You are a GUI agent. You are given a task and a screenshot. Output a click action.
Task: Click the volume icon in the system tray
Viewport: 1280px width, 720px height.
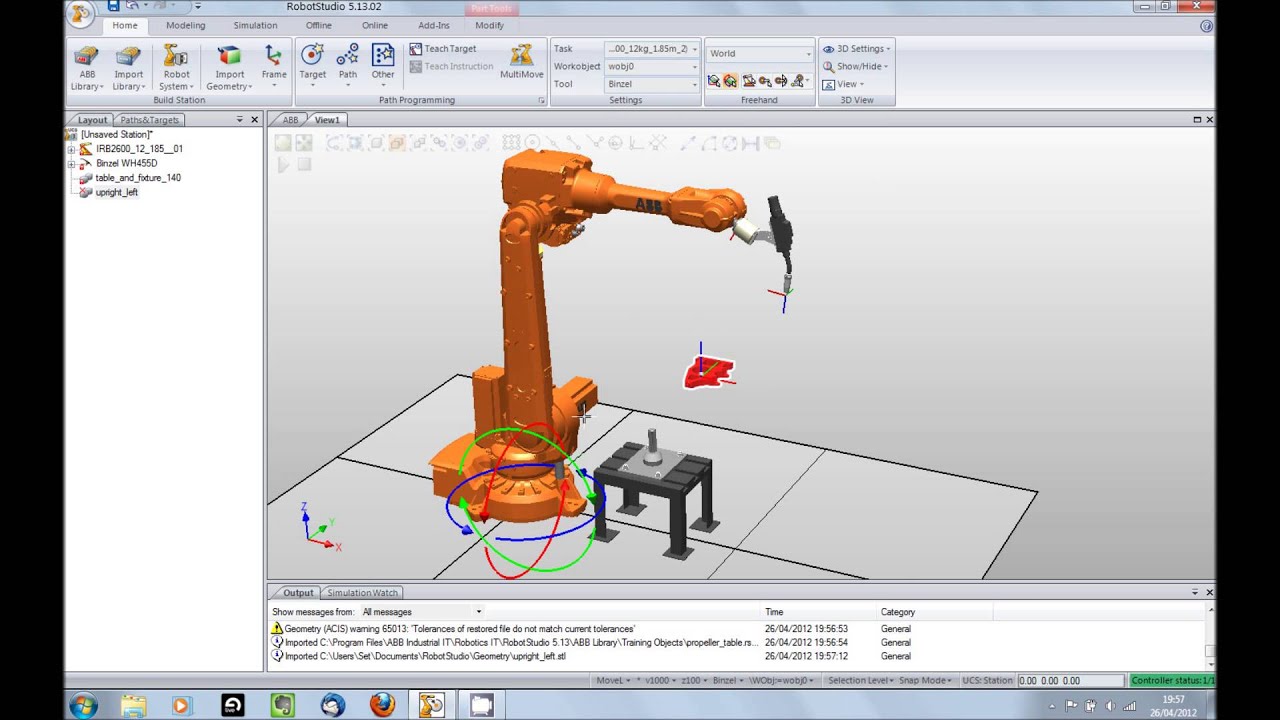coord(1110,706)
